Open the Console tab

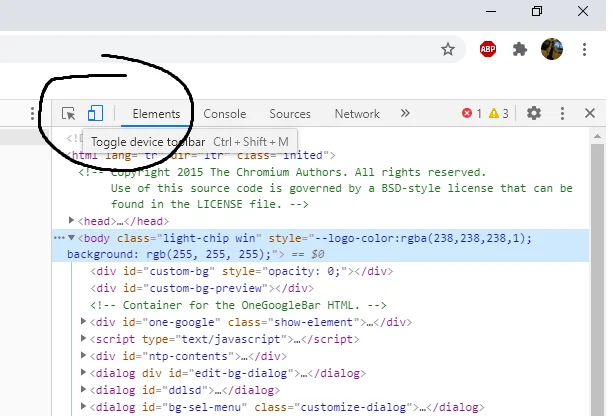[x=224, y=114]
